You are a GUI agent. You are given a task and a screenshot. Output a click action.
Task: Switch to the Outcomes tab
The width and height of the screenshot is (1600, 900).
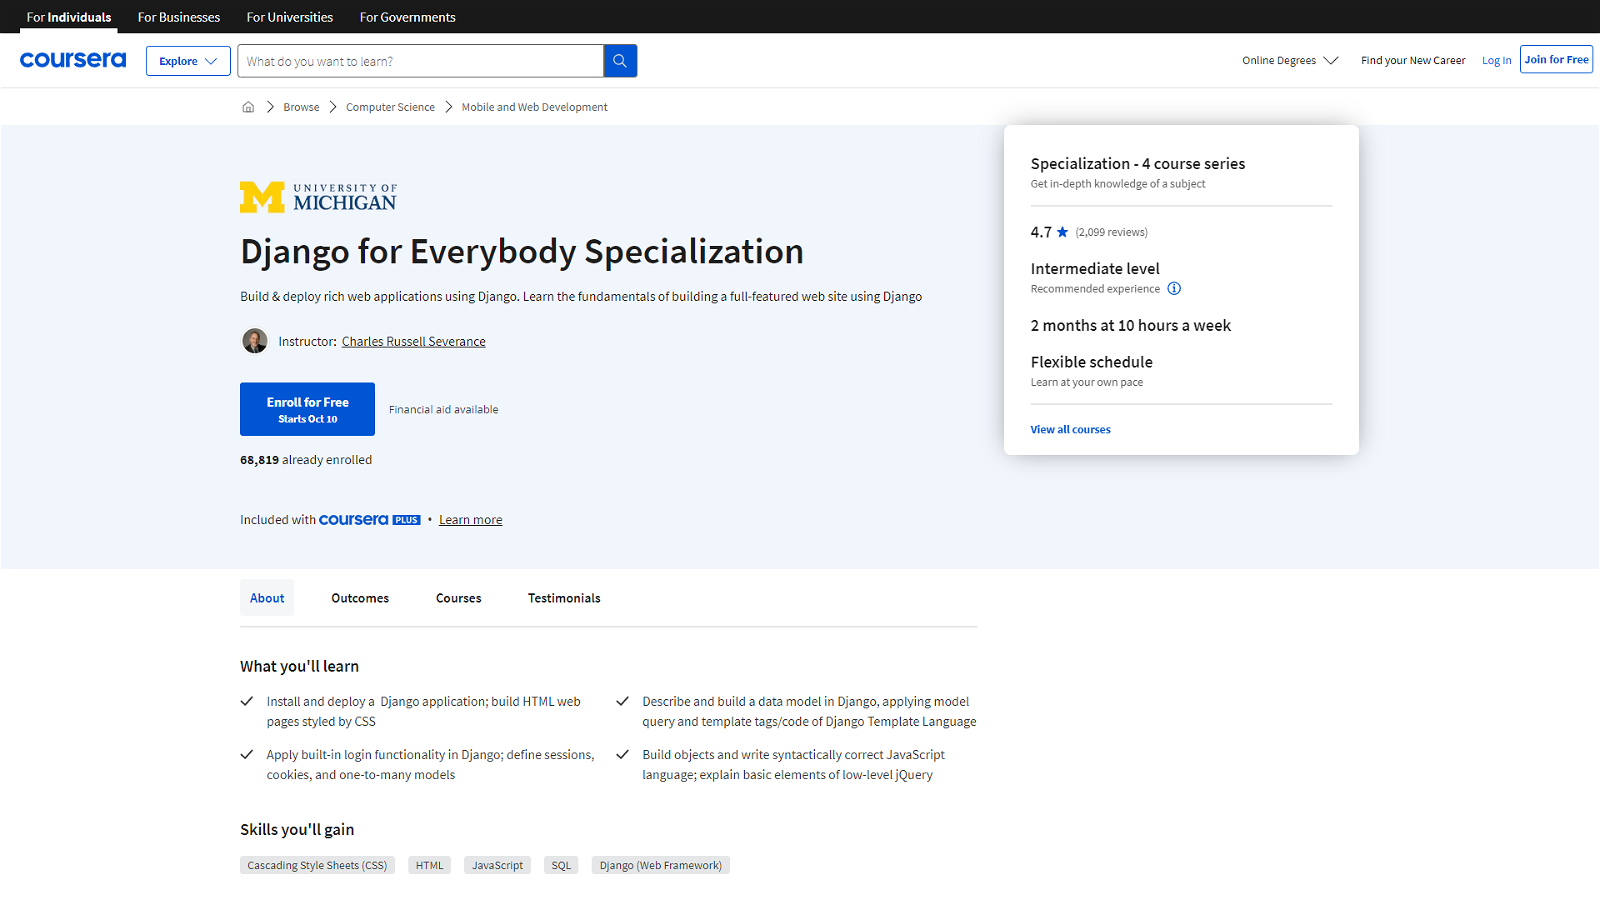point(360,598)
